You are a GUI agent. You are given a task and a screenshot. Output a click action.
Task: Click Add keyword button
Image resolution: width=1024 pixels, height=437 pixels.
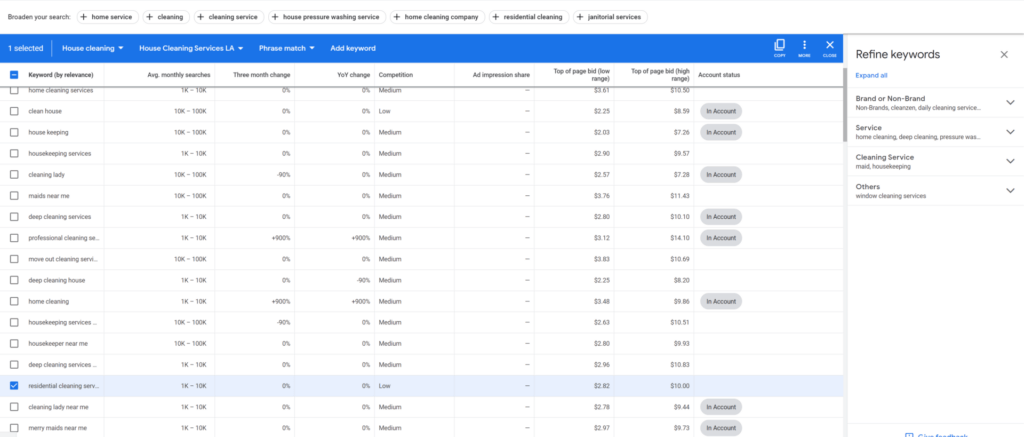coord(353,48)
